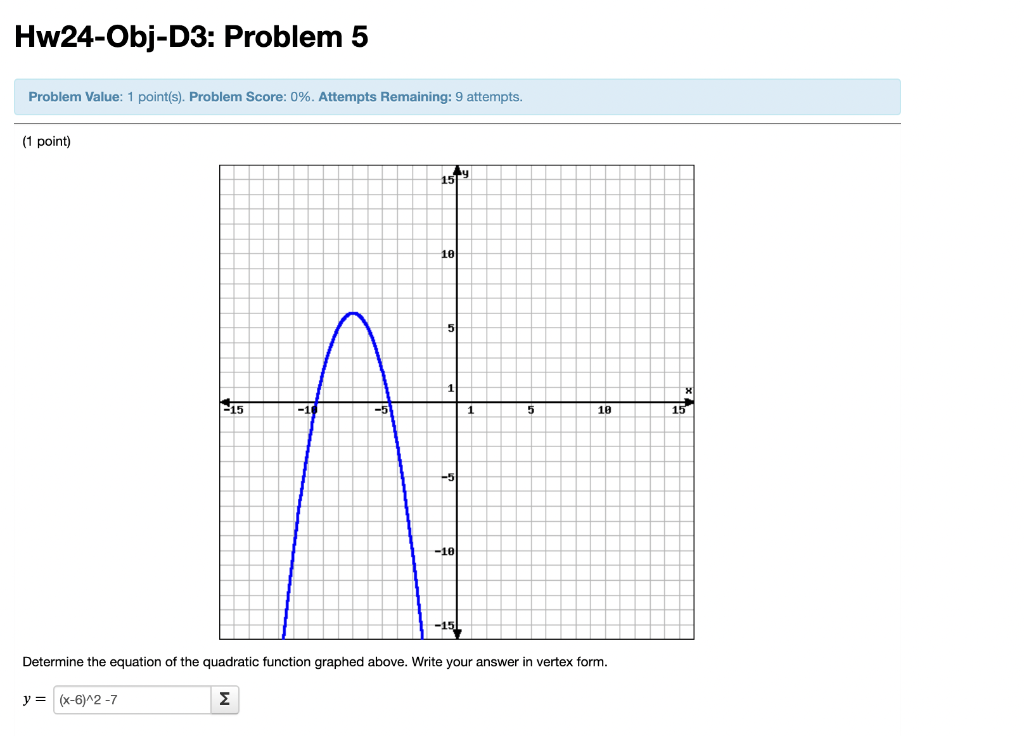Click the Σ symbol beside the answer box
1024x736 pixels.
point(224,699)
